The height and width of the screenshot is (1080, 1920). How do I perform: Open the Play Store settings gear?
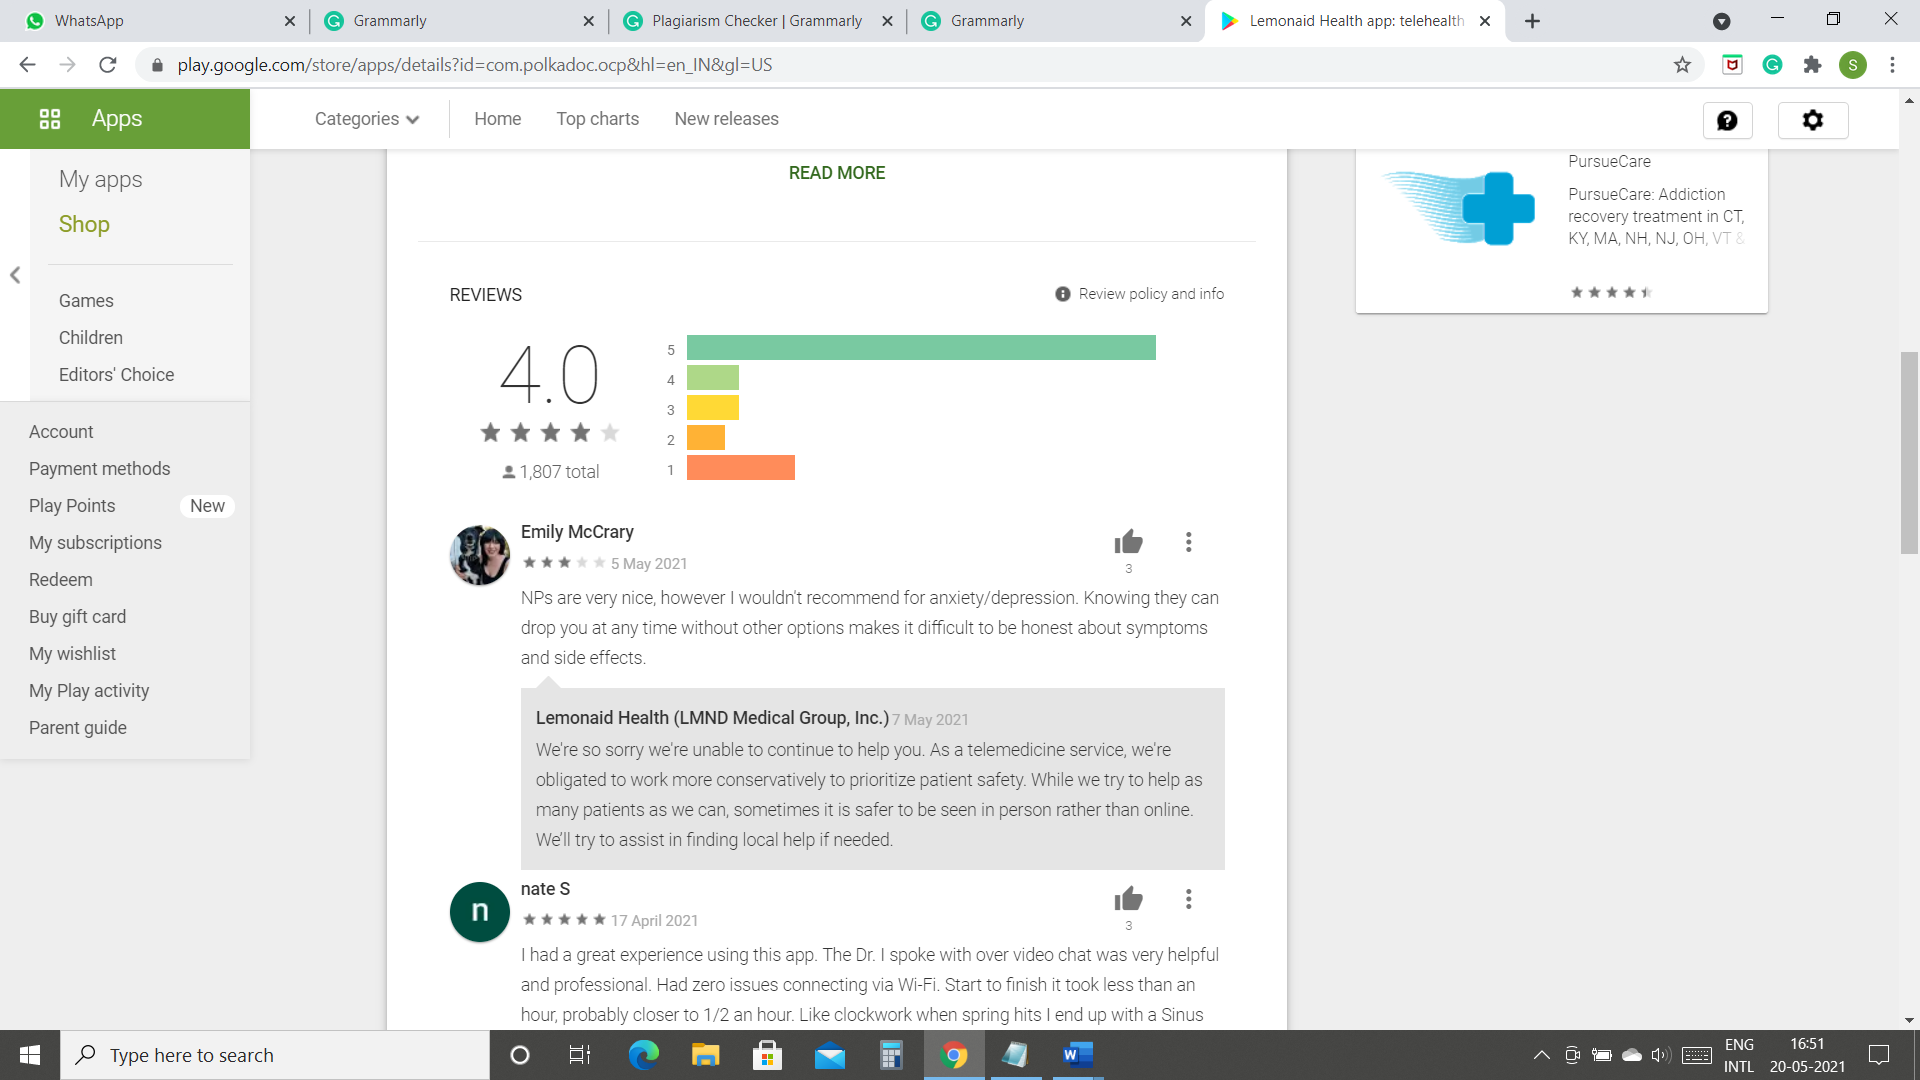(x=1812, y=120)
